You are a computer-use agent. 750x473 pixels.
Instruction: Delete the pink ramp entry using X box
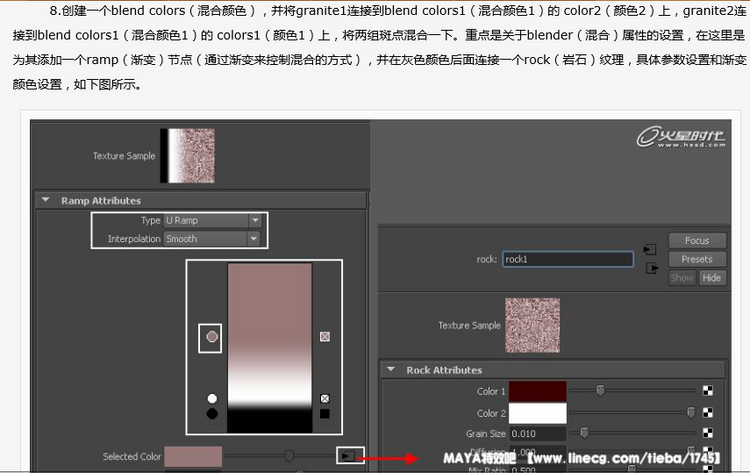pyautogui.click(x=324, y=338)
